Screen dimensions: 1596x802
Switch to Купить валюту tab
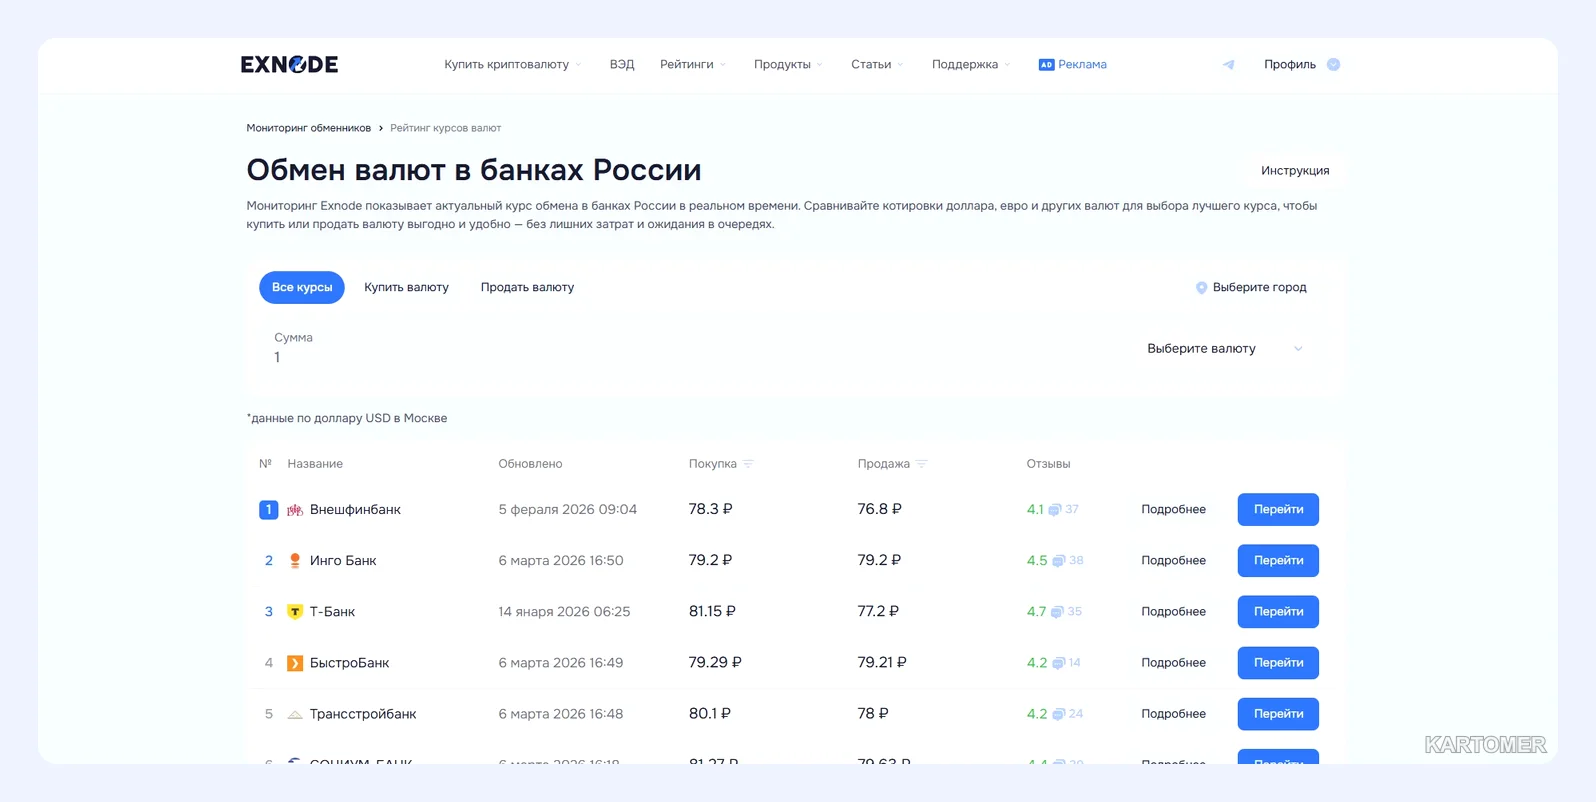click(x=406, y=287)
